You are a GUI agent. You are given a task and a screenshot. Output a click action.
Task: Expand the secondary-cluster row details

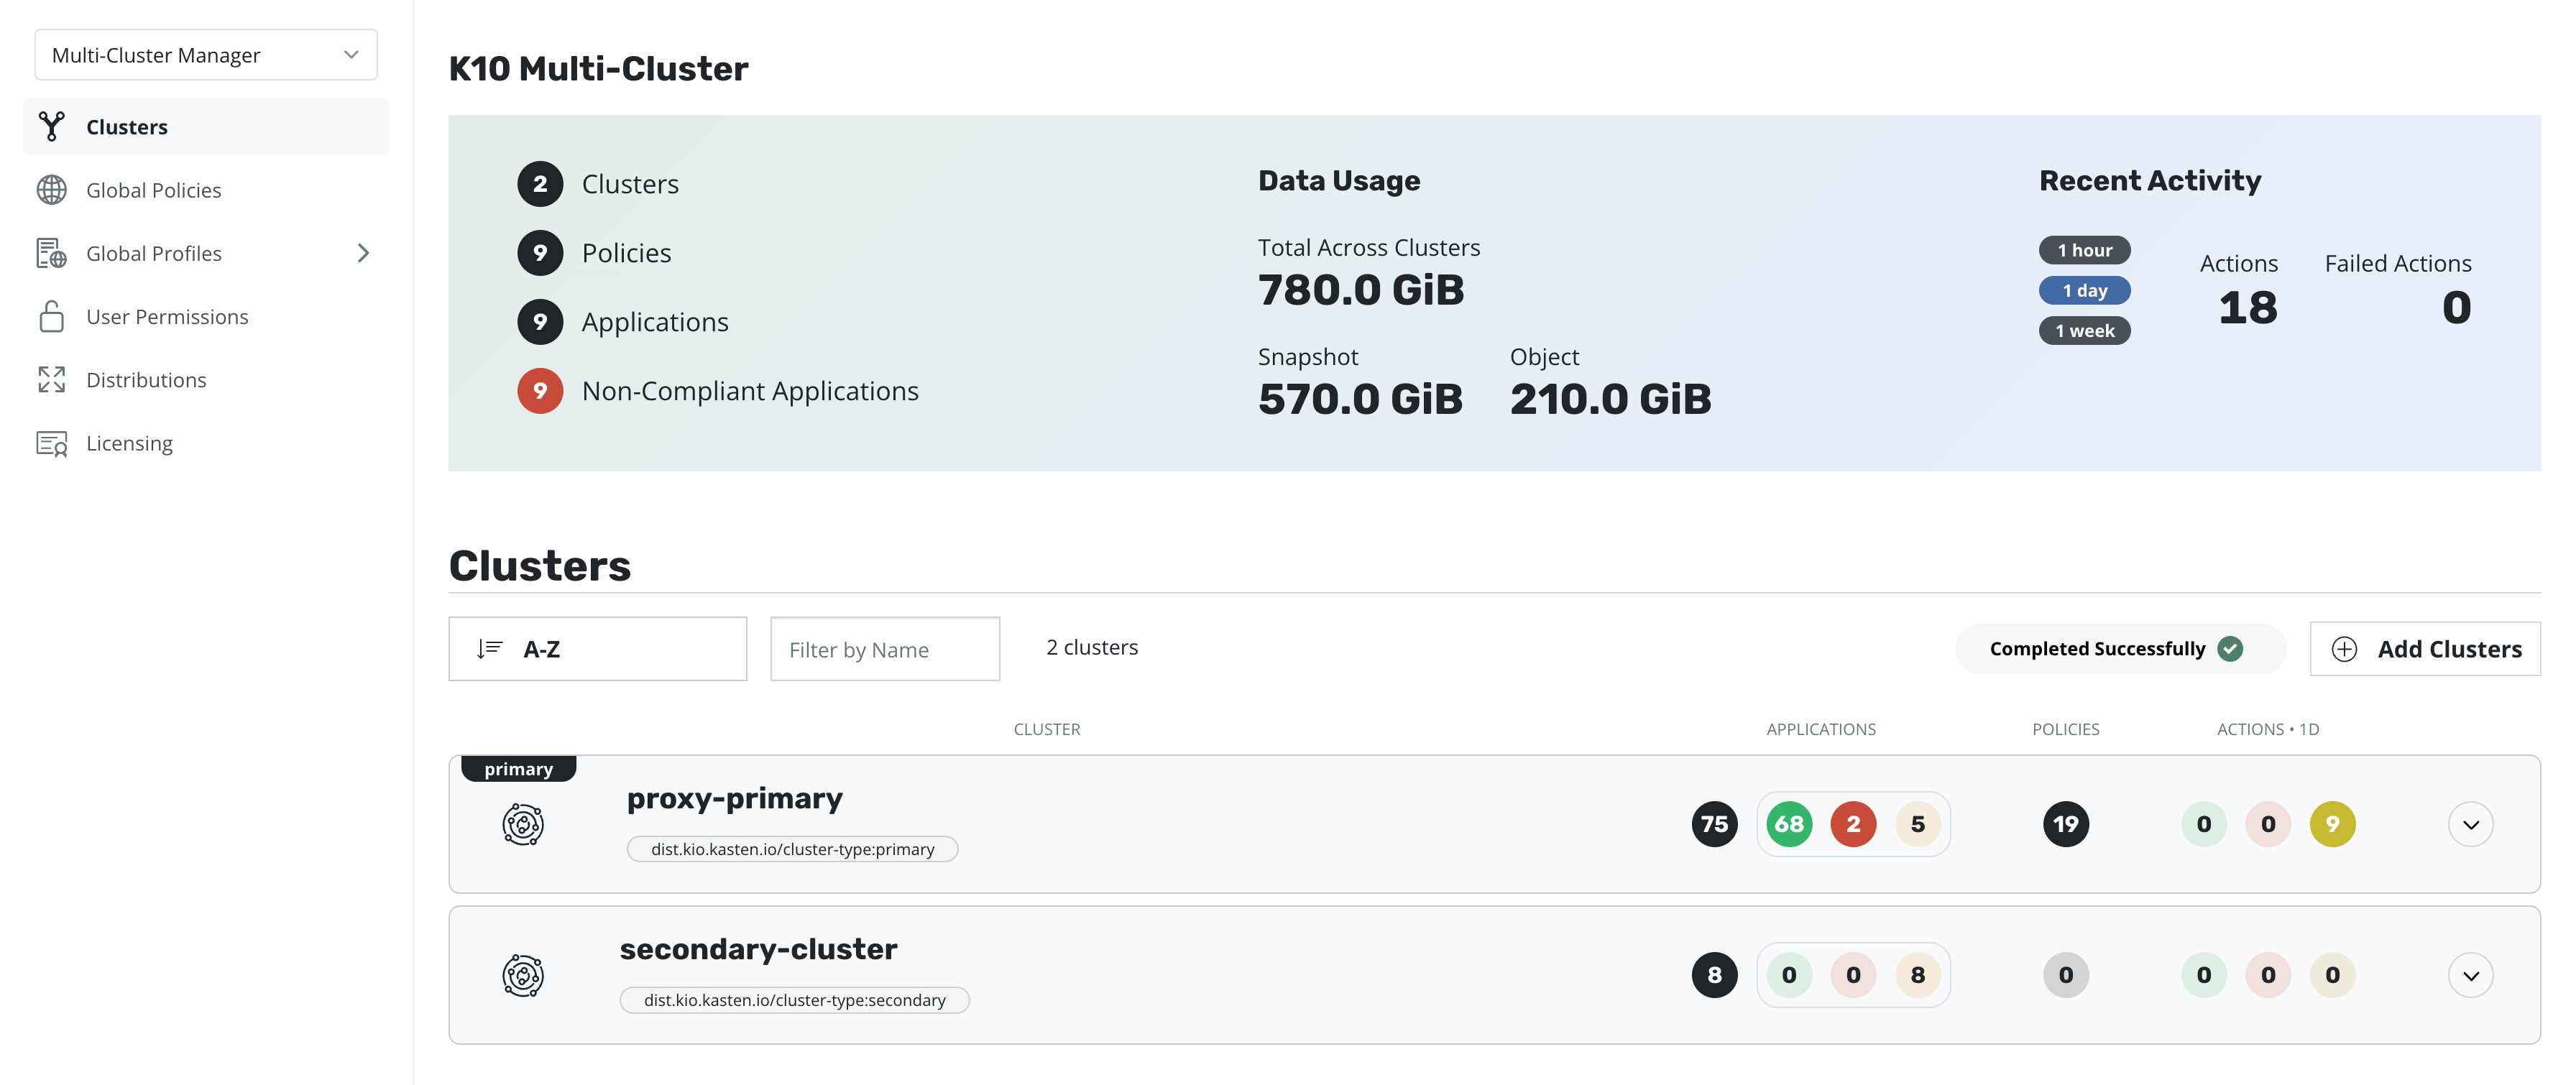[x=2469, y=976]
